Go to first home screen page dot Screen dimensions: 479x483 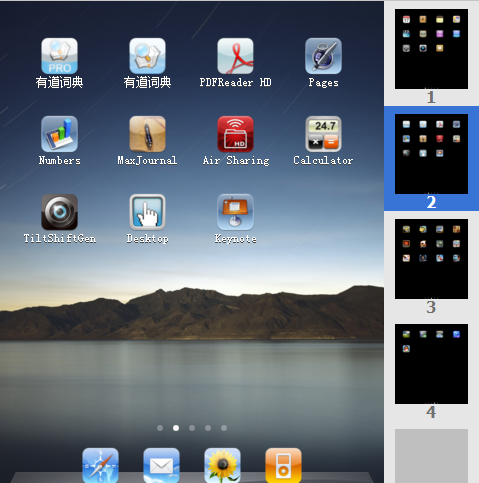click(x=160, y=428)
